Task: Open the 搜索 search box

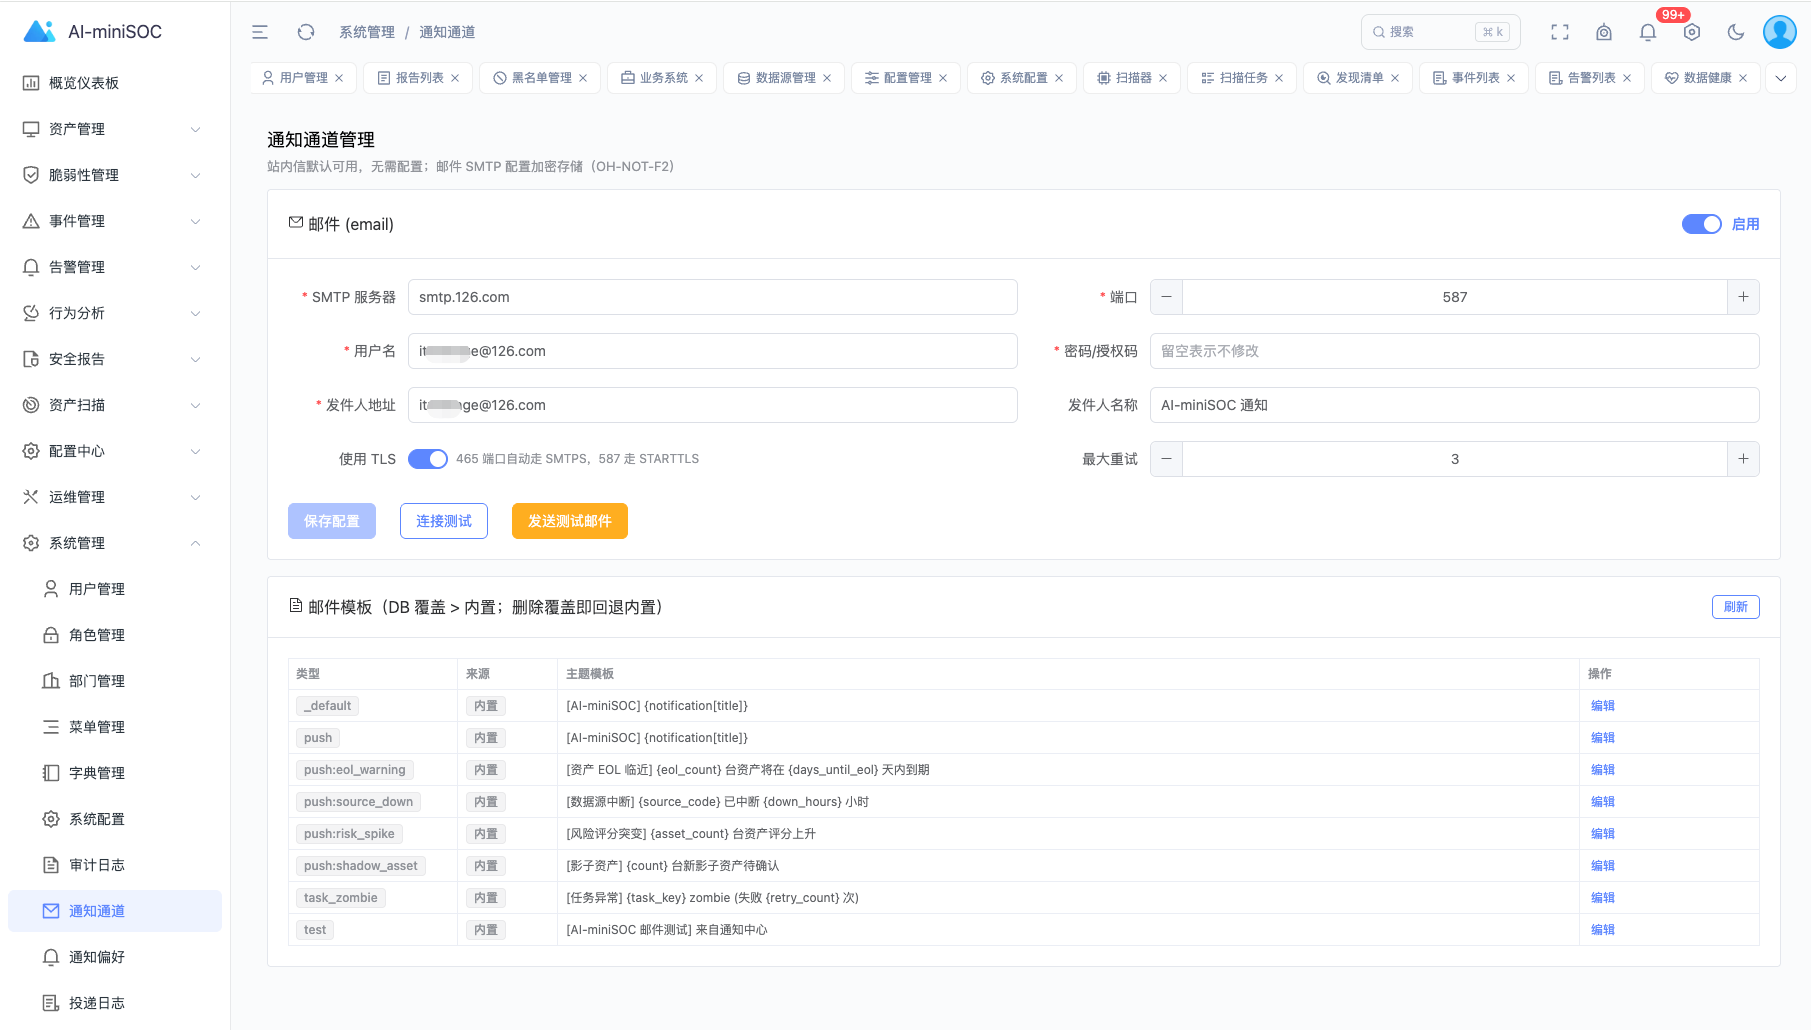Action: [1441, 32]
